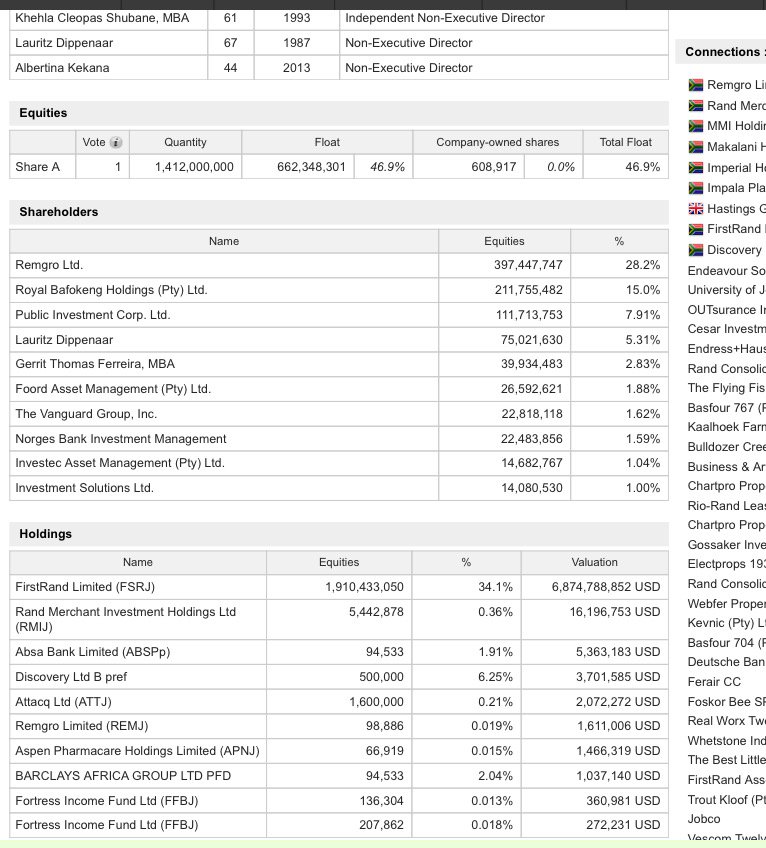Open FirstRand Limited (FSRJ) holding
The width and height of the screenshot is (766, 848).
click(x=85, y=587)
